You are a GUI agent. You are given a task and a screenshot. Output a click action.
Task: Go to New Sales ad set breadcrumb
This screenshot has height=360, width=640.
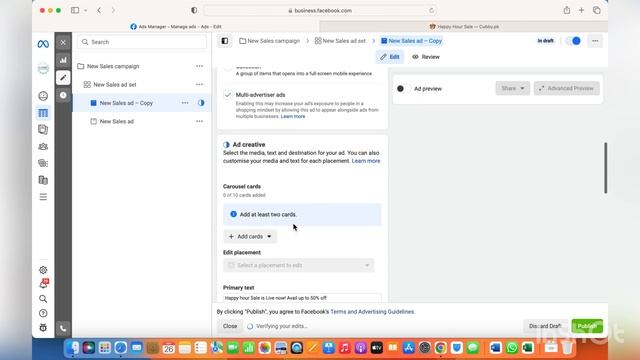pos(340,41)
